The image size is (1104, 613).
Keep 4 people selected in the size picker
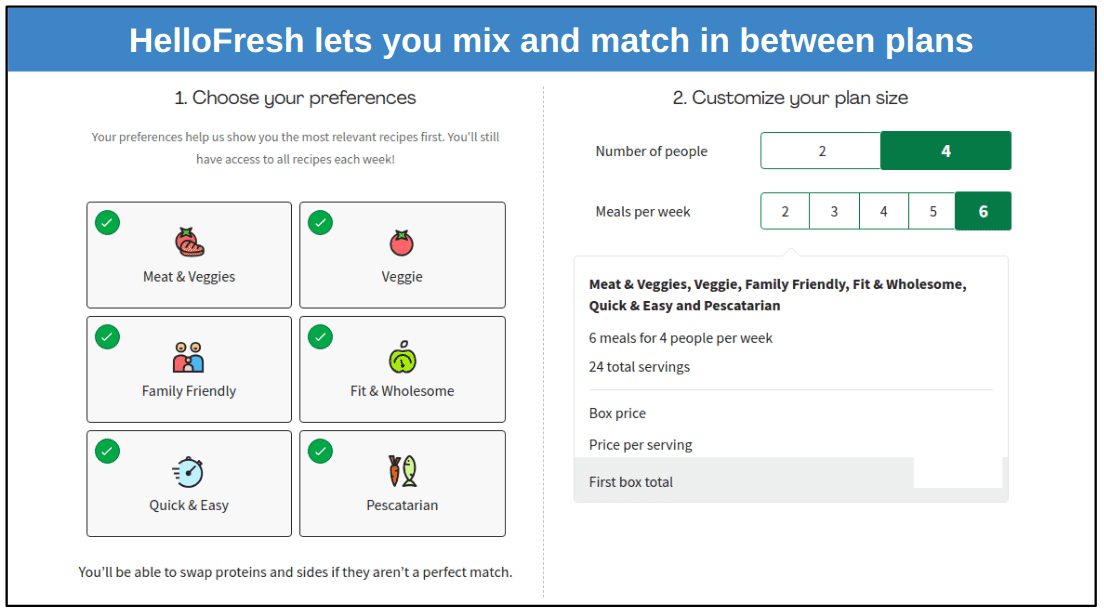click(x=945, y=150)
